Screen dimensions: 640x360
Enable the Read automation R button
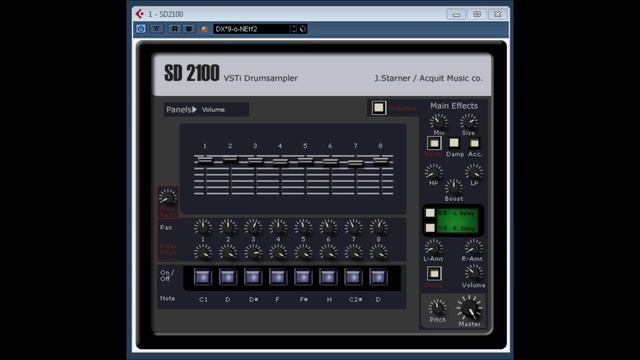(175, 29)
